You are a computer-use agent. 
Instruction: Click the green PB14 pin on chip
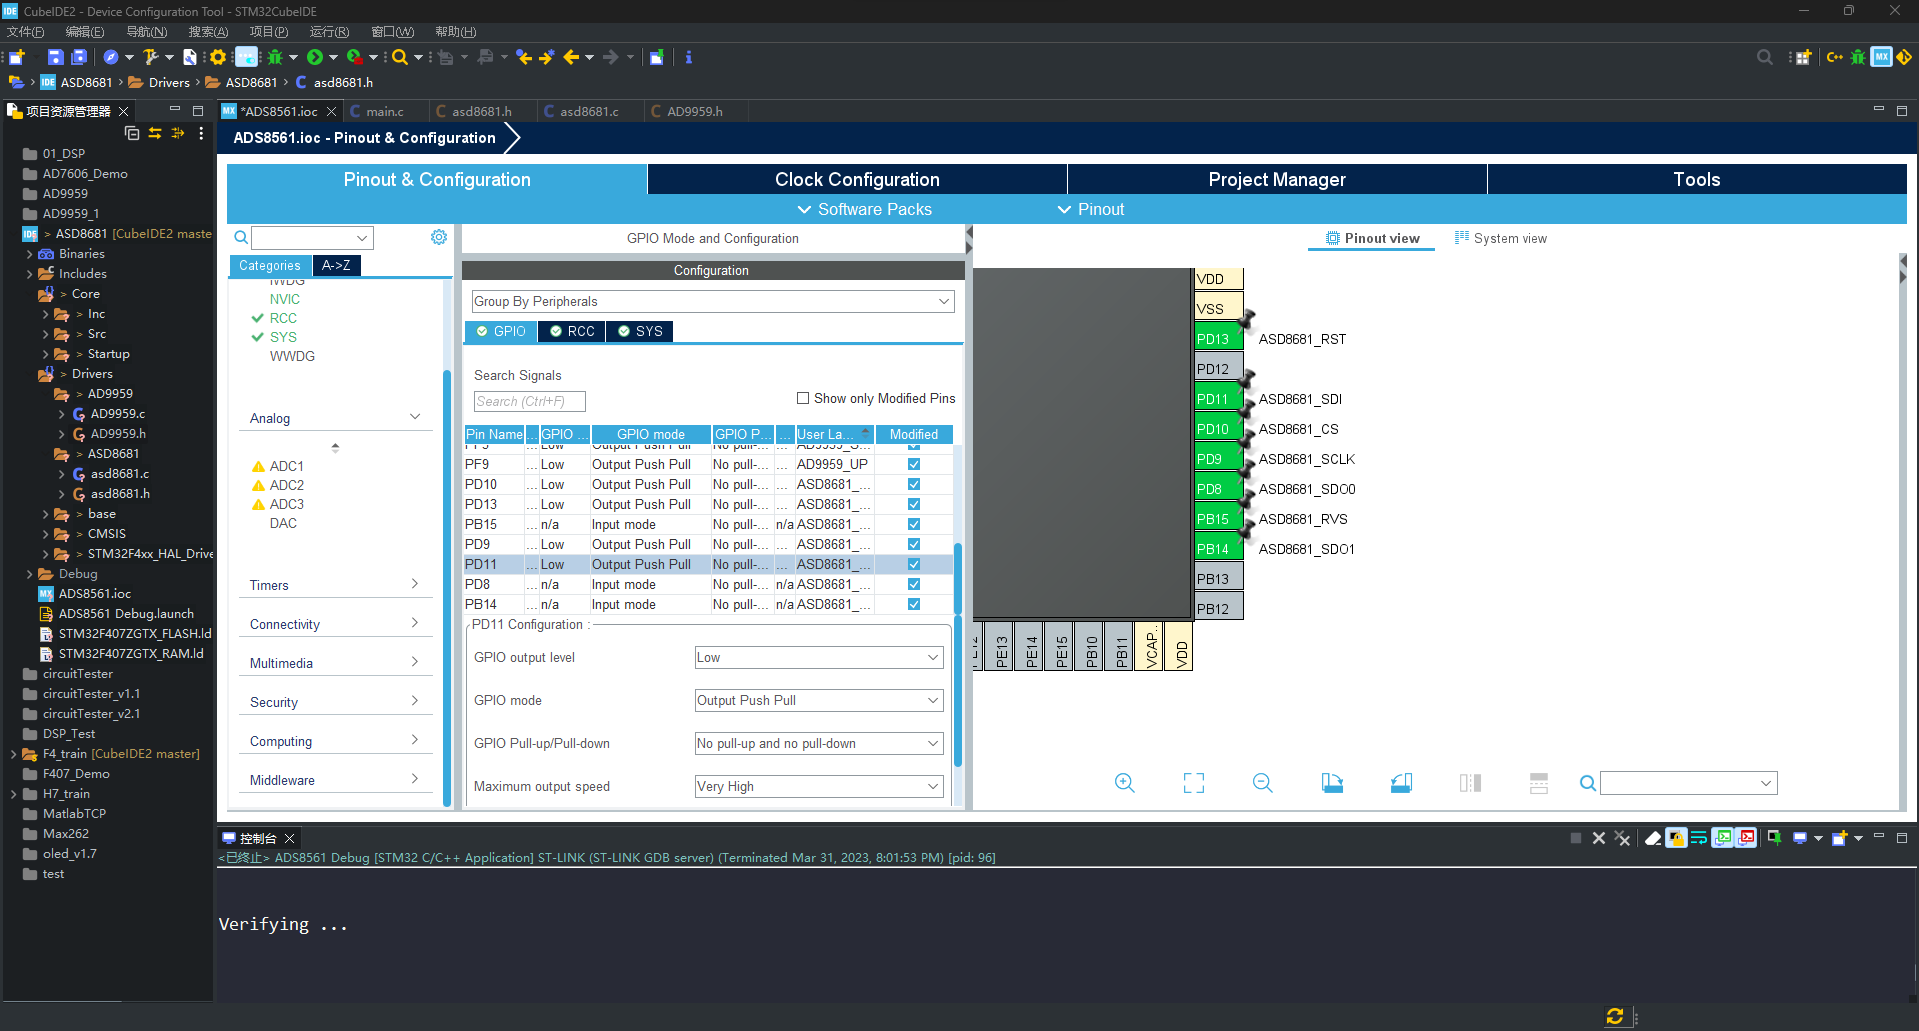[x=1219, y=548]
